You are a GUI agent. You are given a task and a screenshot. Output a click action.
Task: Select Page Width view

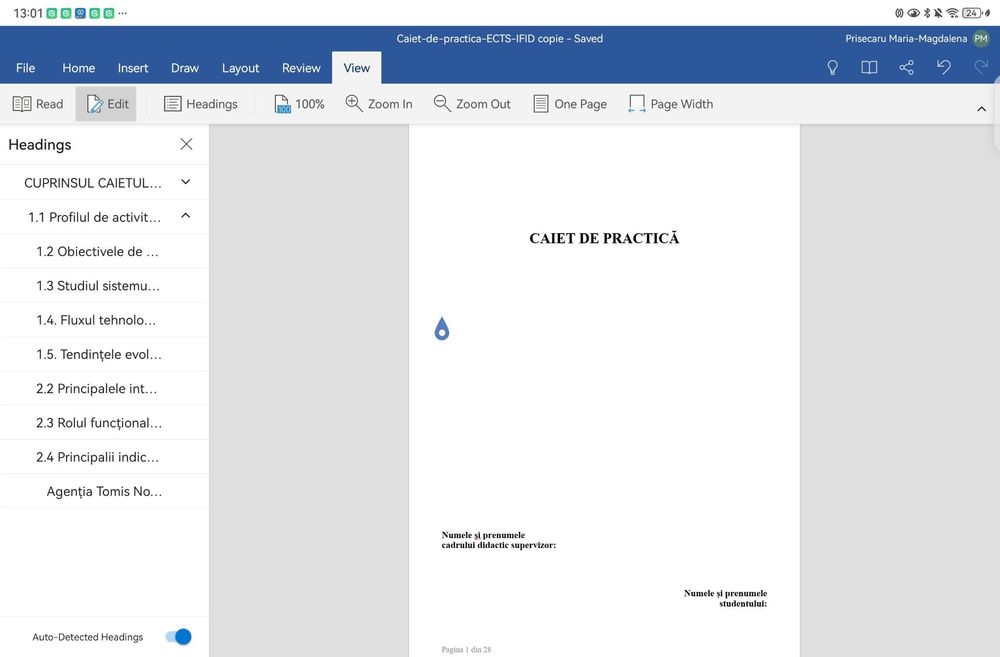click(670, 104)
